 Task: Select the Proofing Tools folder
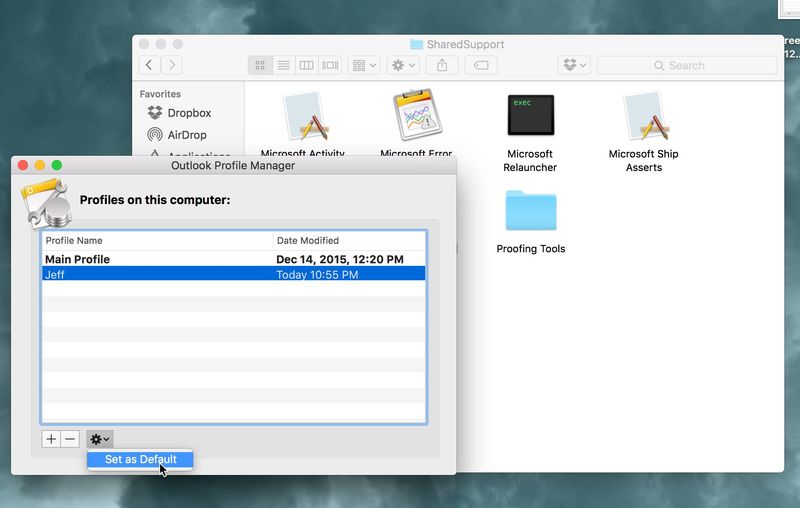[531, 210]
